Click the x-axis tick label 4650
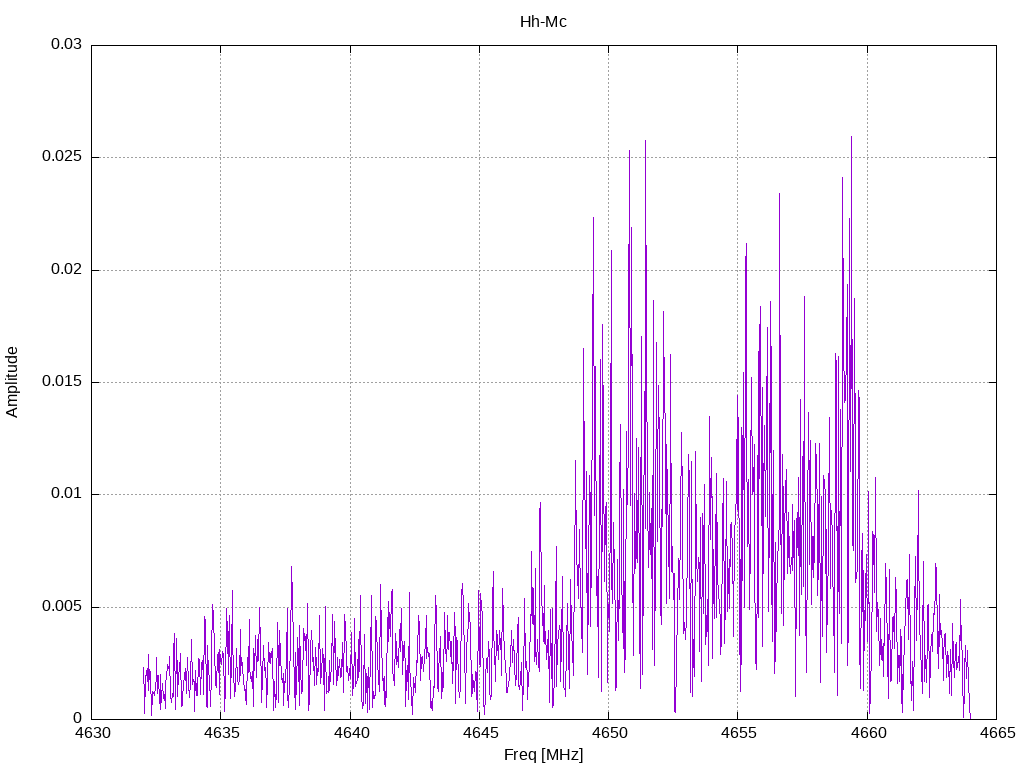The height and width of the screenshot is (768, 1024). pos(609,733)
